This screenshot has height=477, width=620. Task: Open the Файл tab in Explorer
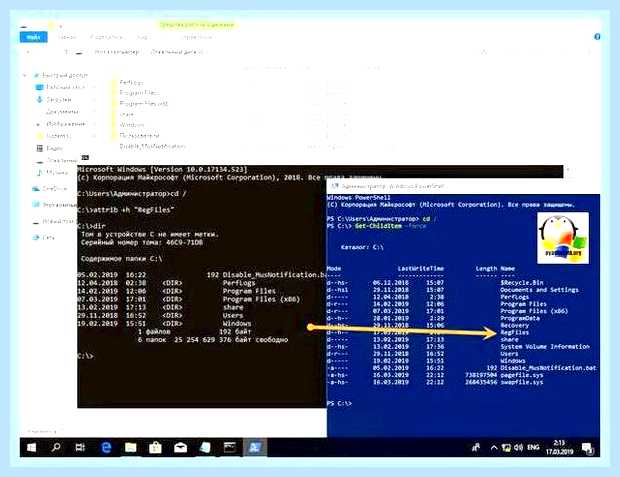click(x=34, y=37)
